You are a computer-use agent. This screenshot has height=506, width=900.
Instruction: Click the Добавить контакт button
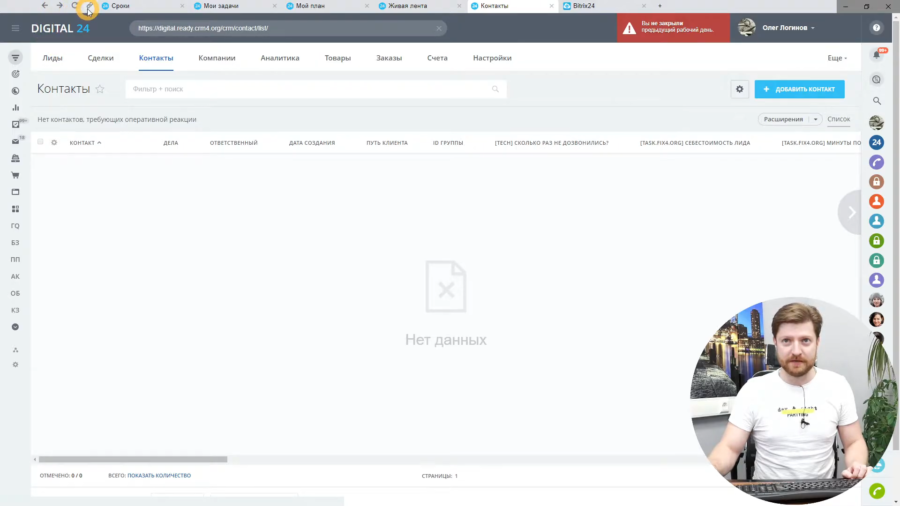[x=800, y=89]
